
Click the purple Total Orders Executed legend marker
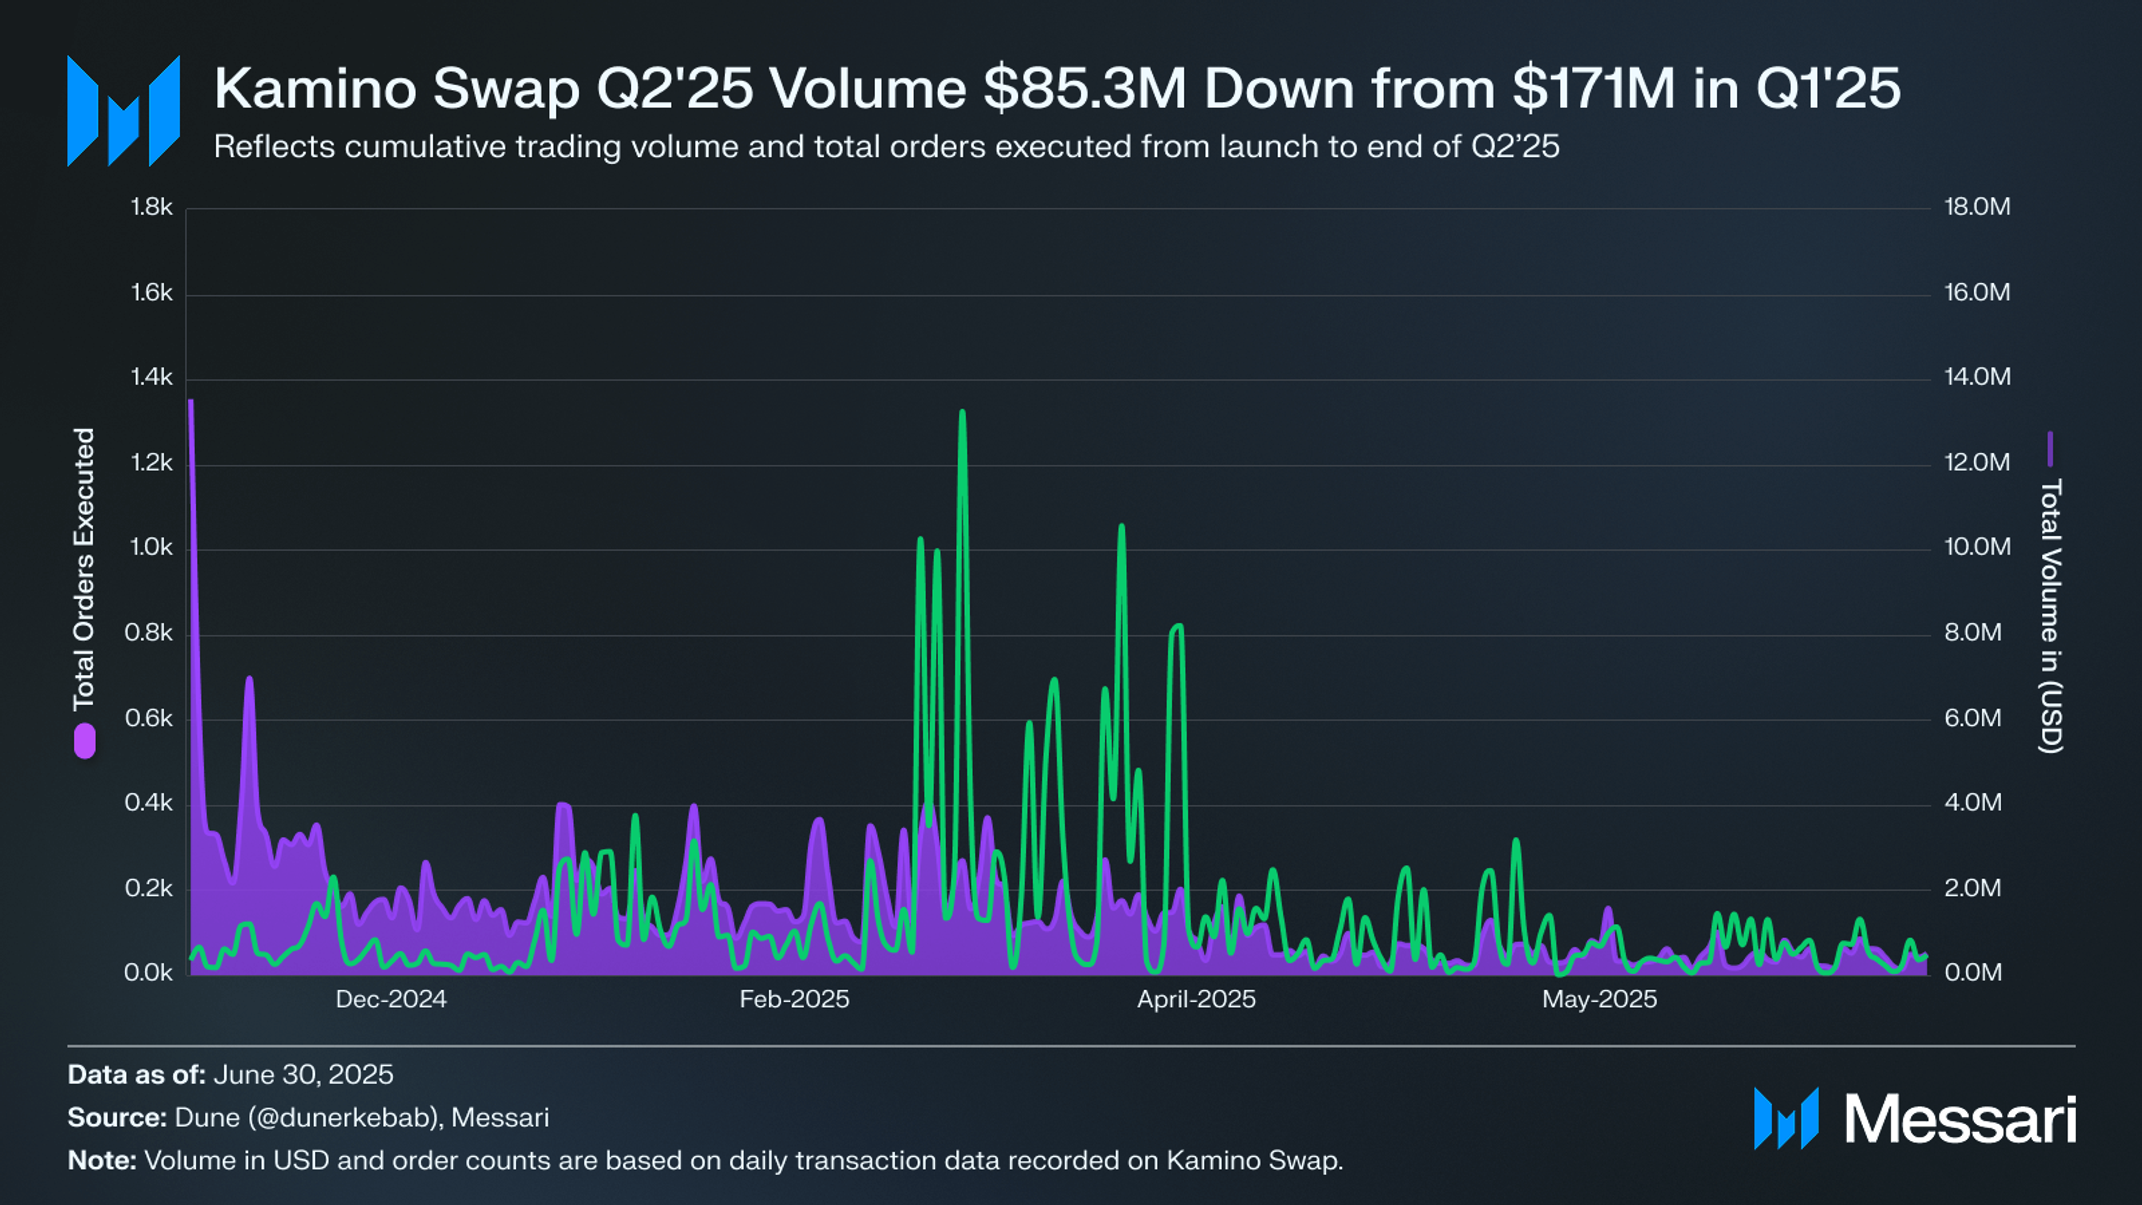[x=85, y=741]
